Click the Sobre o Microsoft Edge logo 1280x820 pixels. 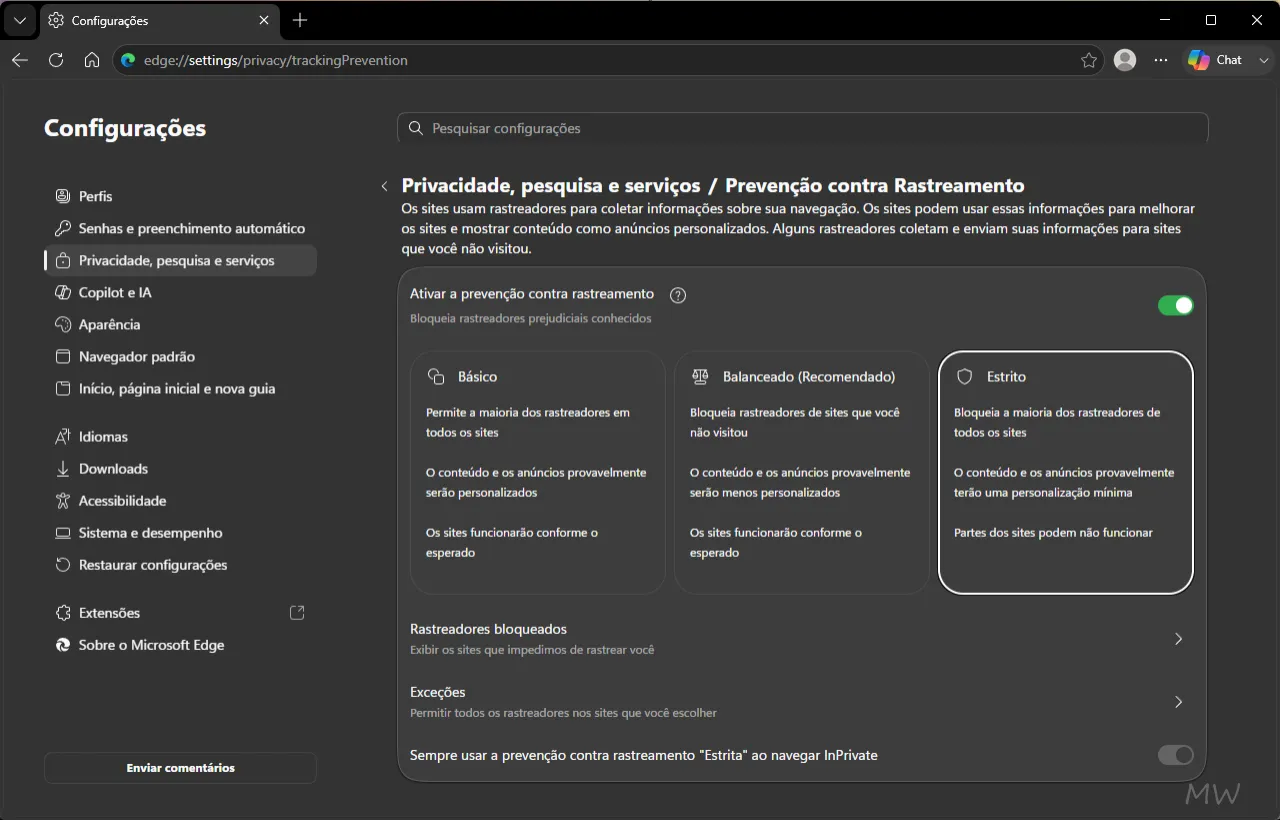tap(63, 645)
